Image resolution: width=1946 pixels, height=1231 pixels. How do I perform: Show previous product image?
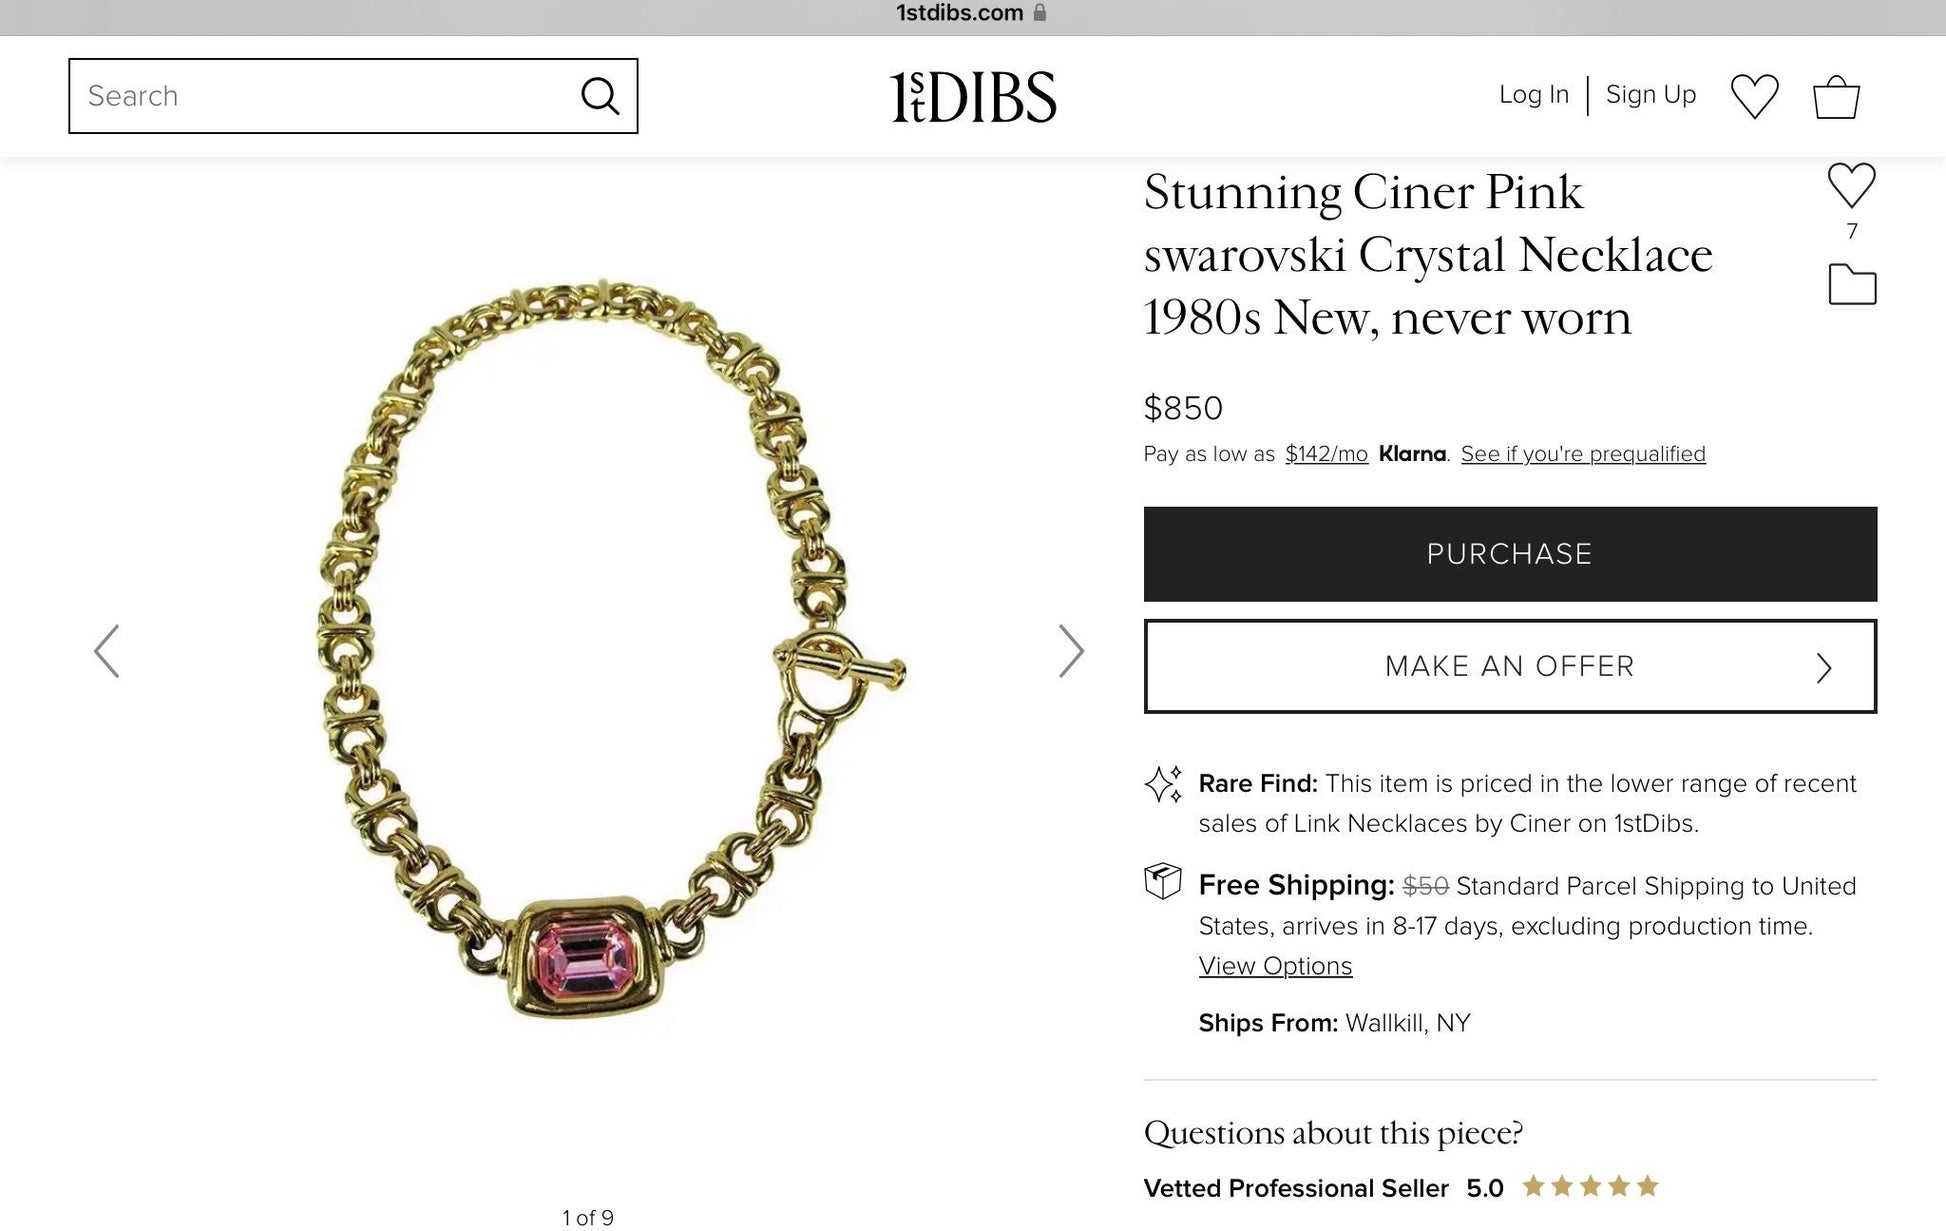click(107, 651)
